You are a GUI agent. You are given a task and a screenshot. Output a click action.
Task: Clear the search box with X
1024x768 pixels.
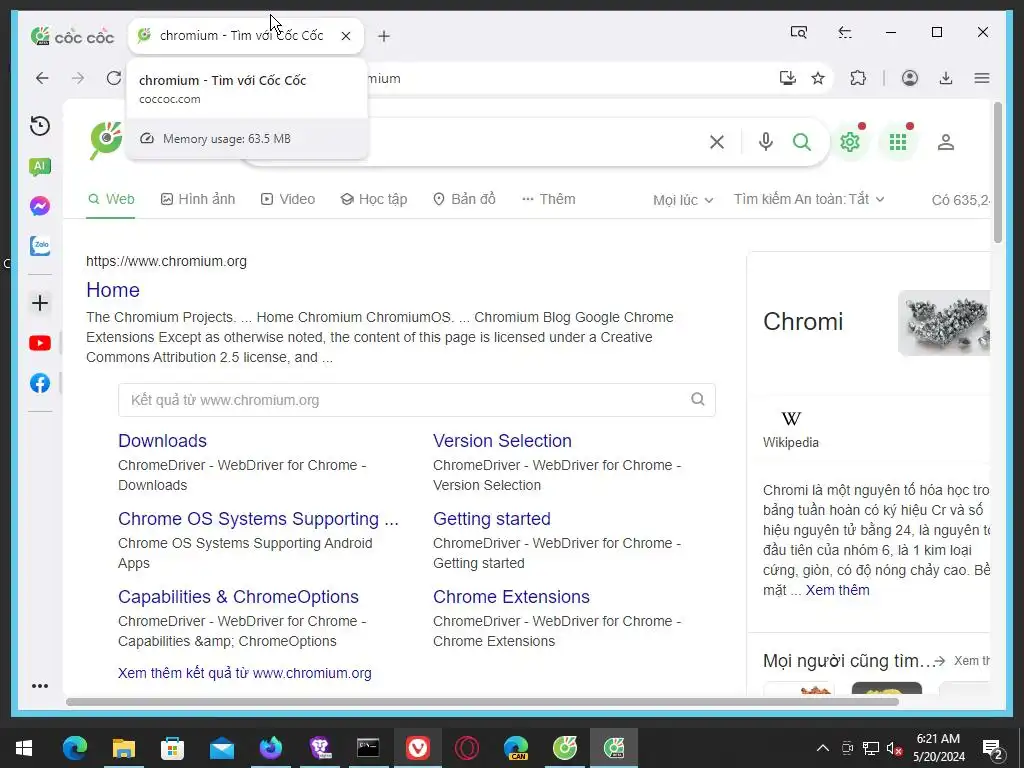pos(717,142)
